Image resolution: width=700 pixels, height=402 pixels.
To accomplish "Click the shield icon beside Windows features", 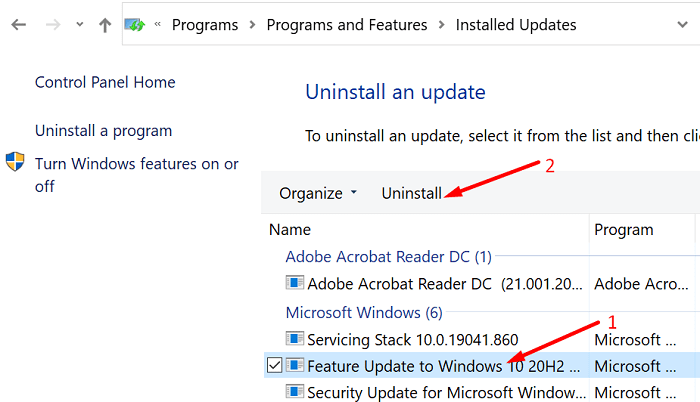I will [x=16, y=164].
